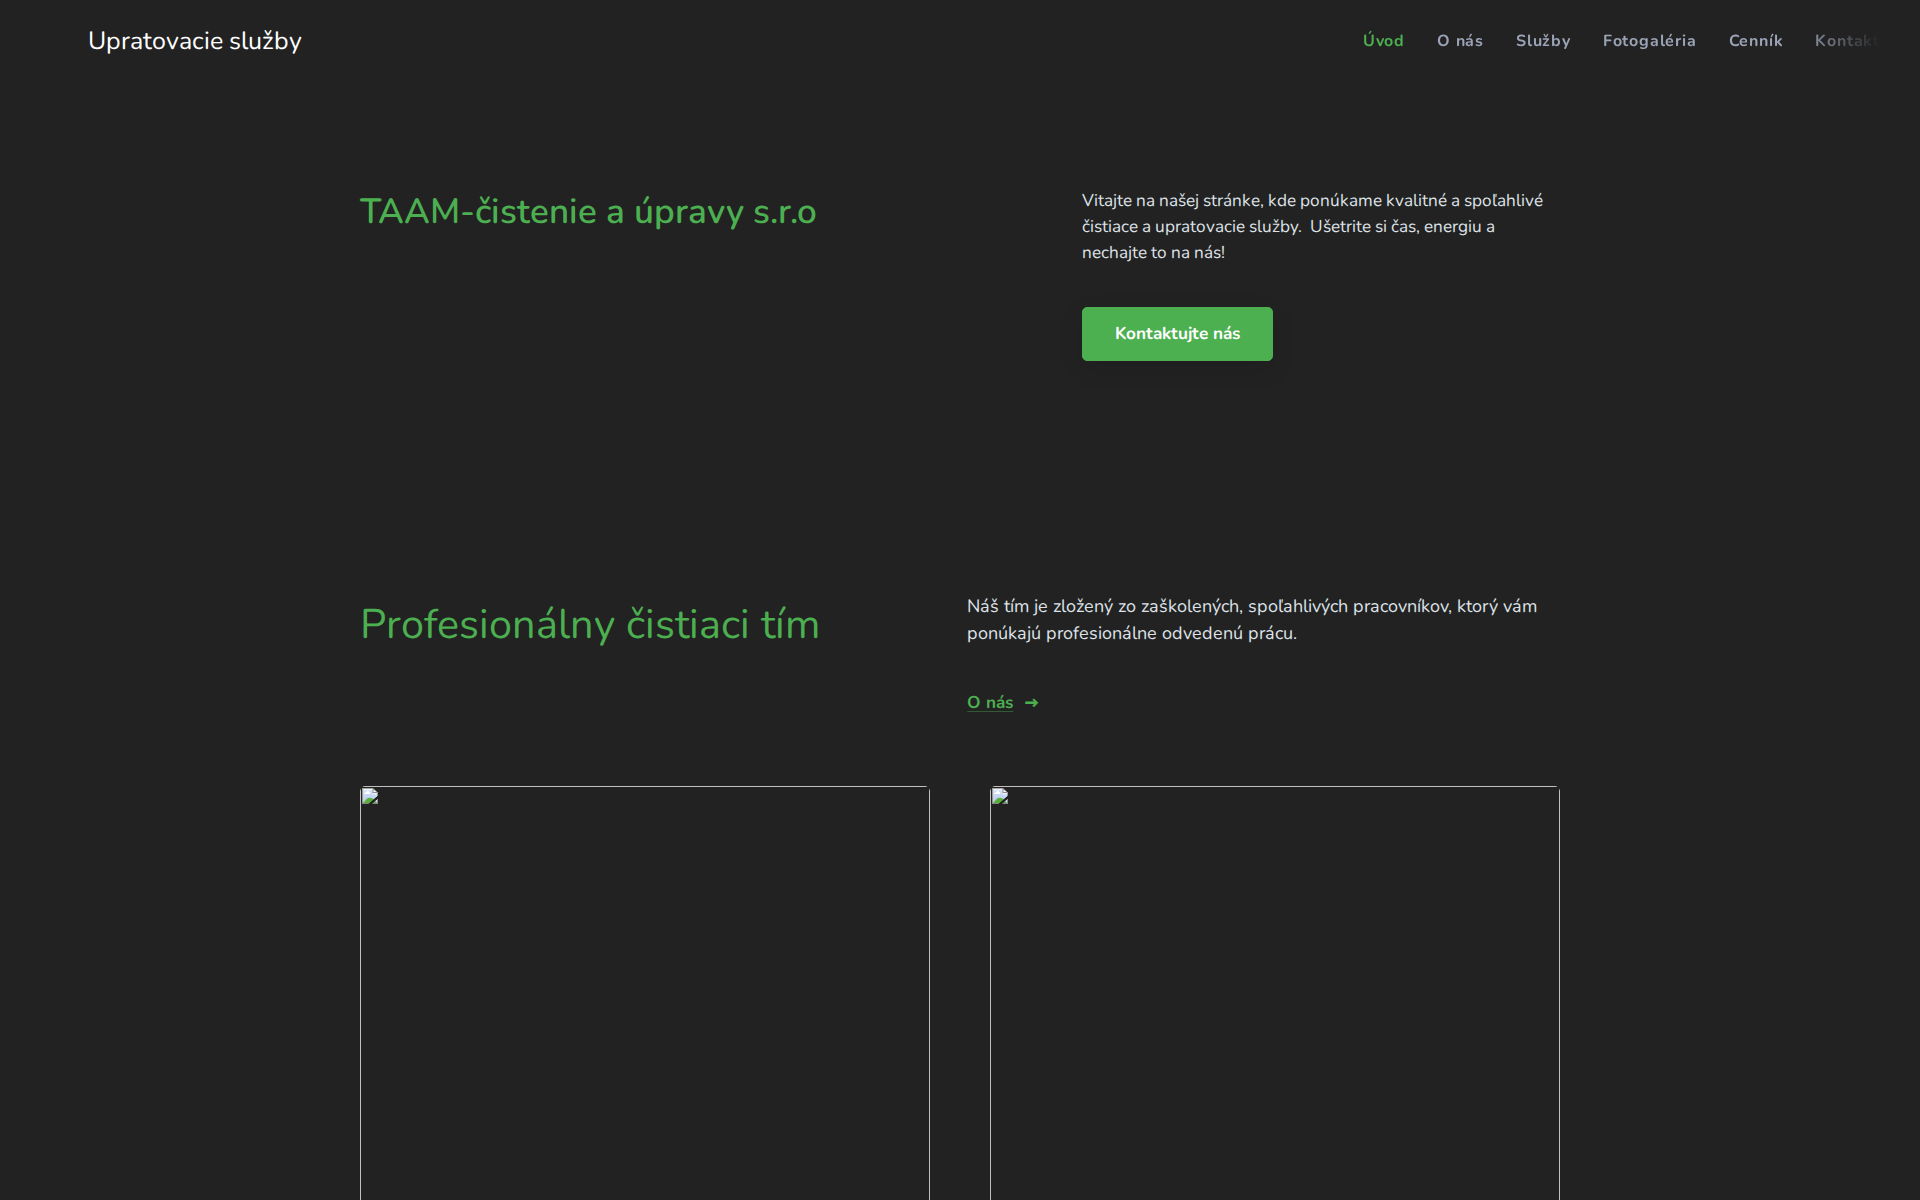Follow the green O nás link below team text

pyautogui.click(x=989, y=703)
